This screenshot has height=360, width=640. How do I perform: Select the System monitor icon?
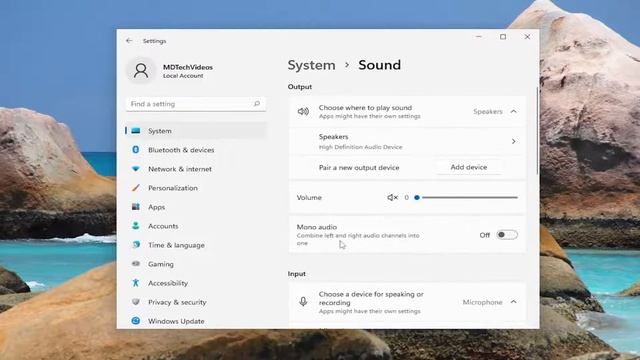click(x=136, y=131)
